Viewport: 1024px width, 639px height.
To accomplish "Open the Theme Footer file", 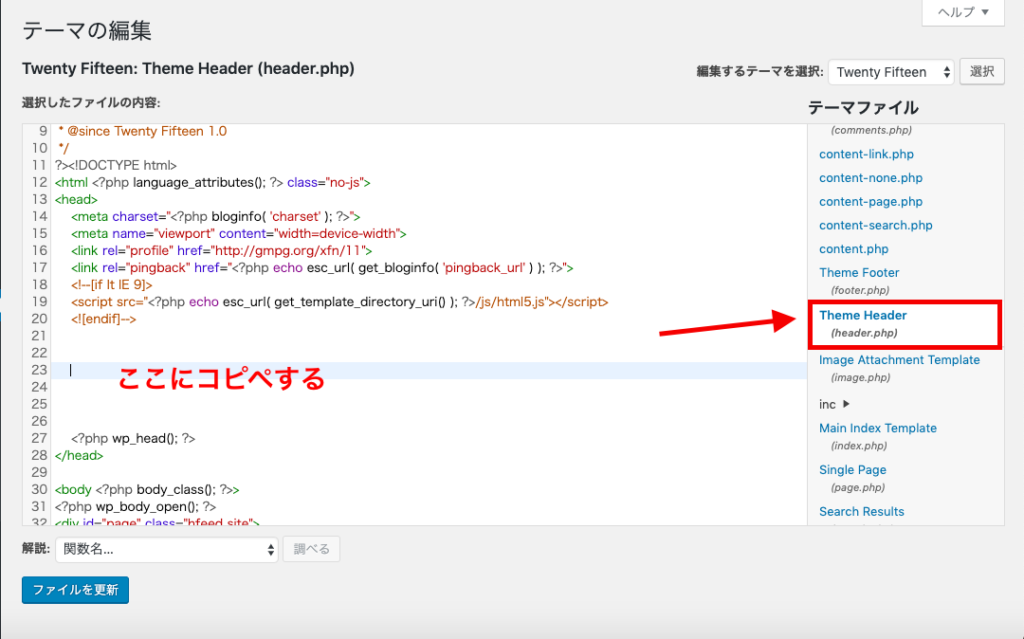I will (859, 272).
